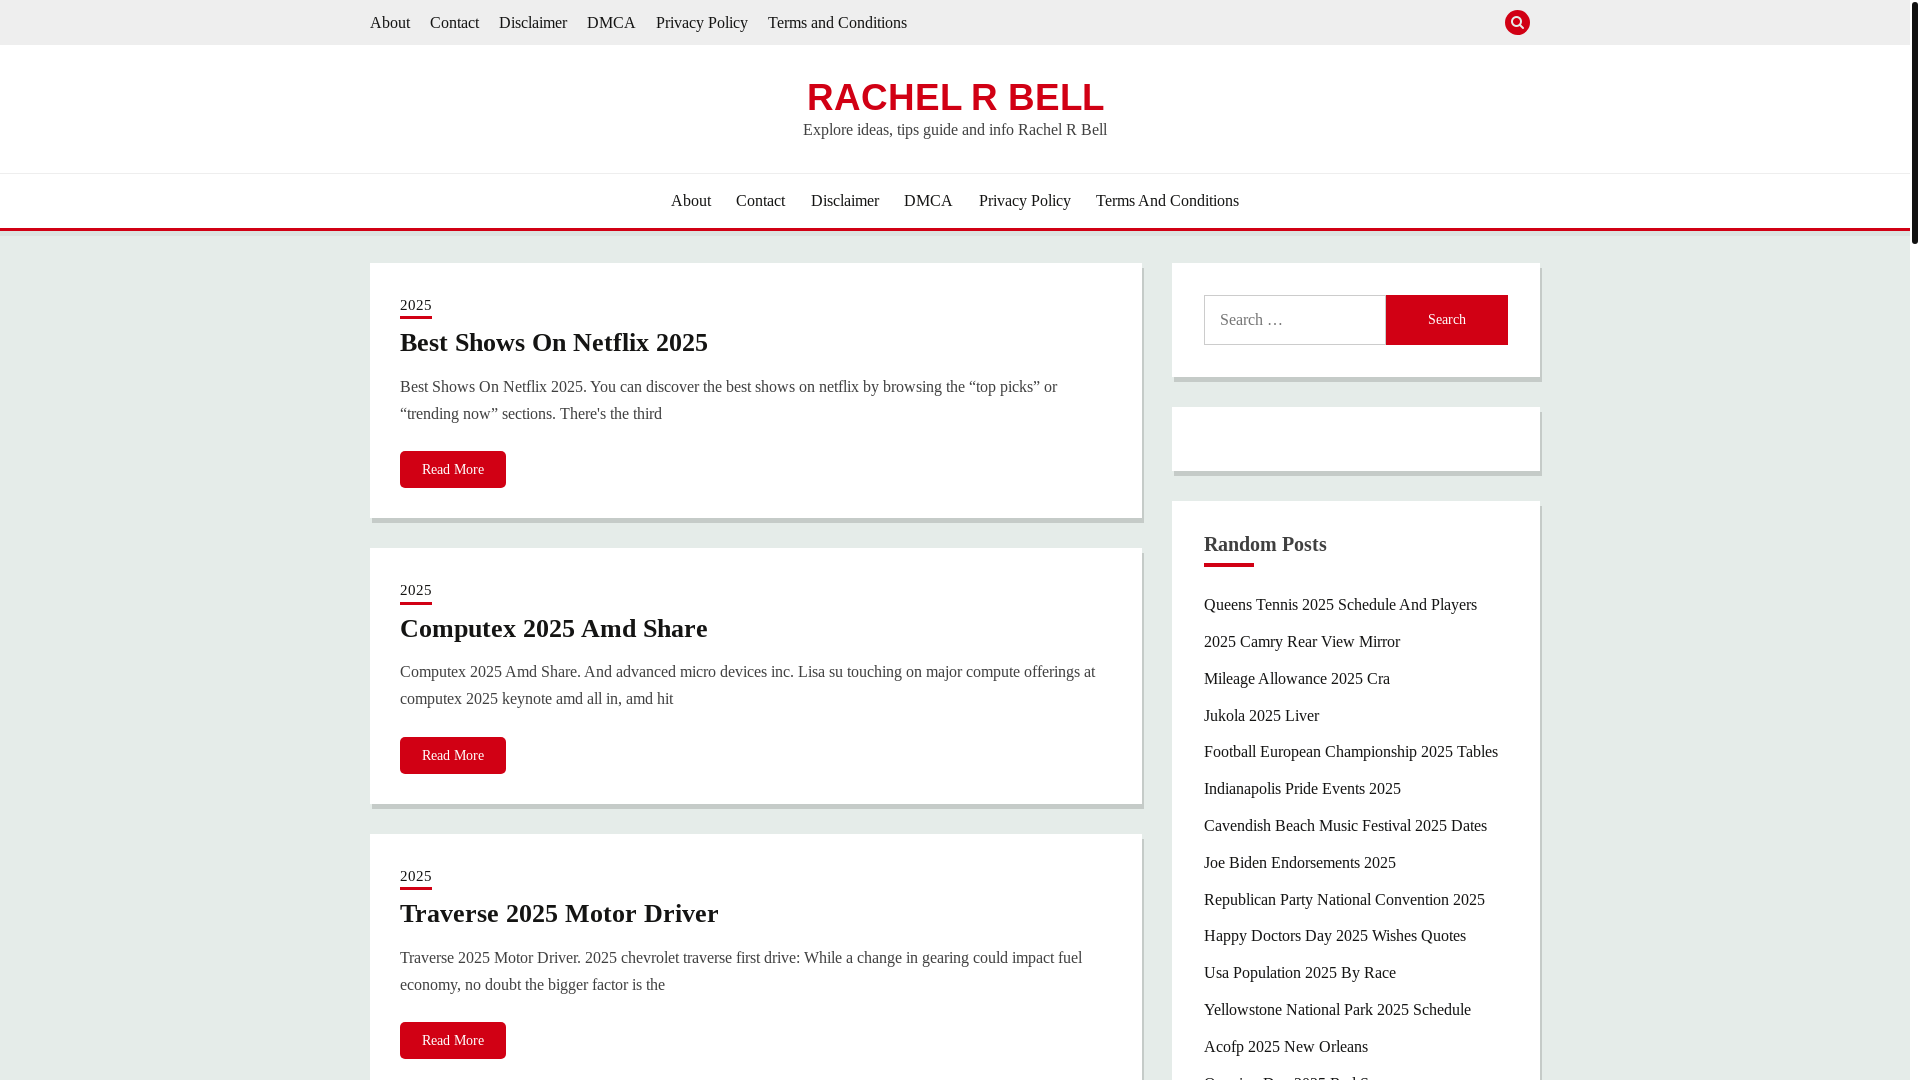
Task: Open Republican Party National Convention 2025
Action: tap(1344, 900)
